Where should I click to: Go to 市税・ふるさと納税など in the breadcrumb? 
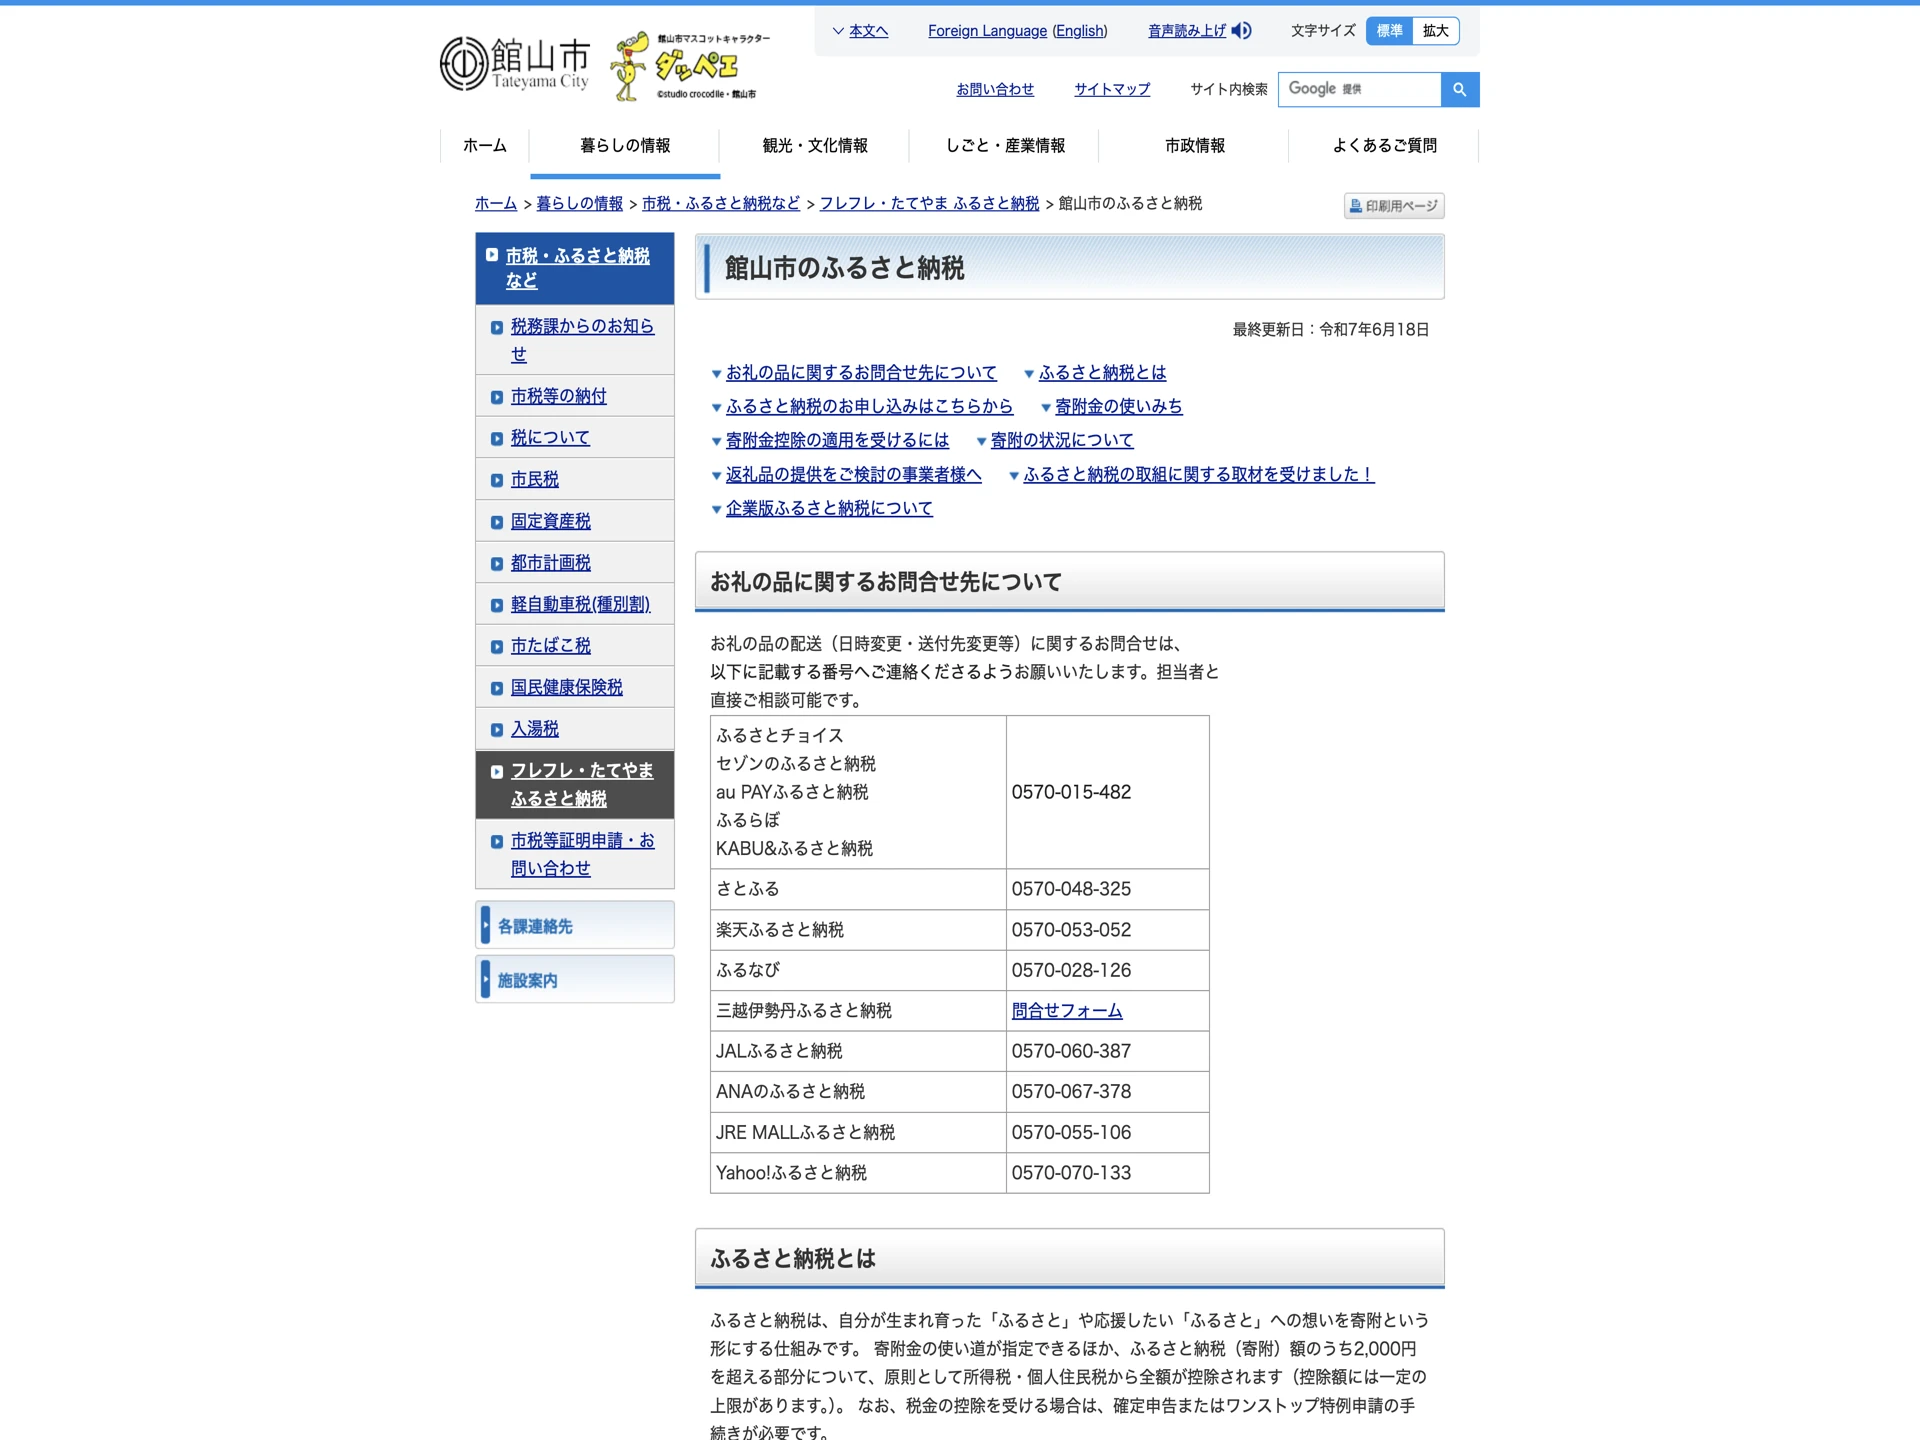(720, 203)
